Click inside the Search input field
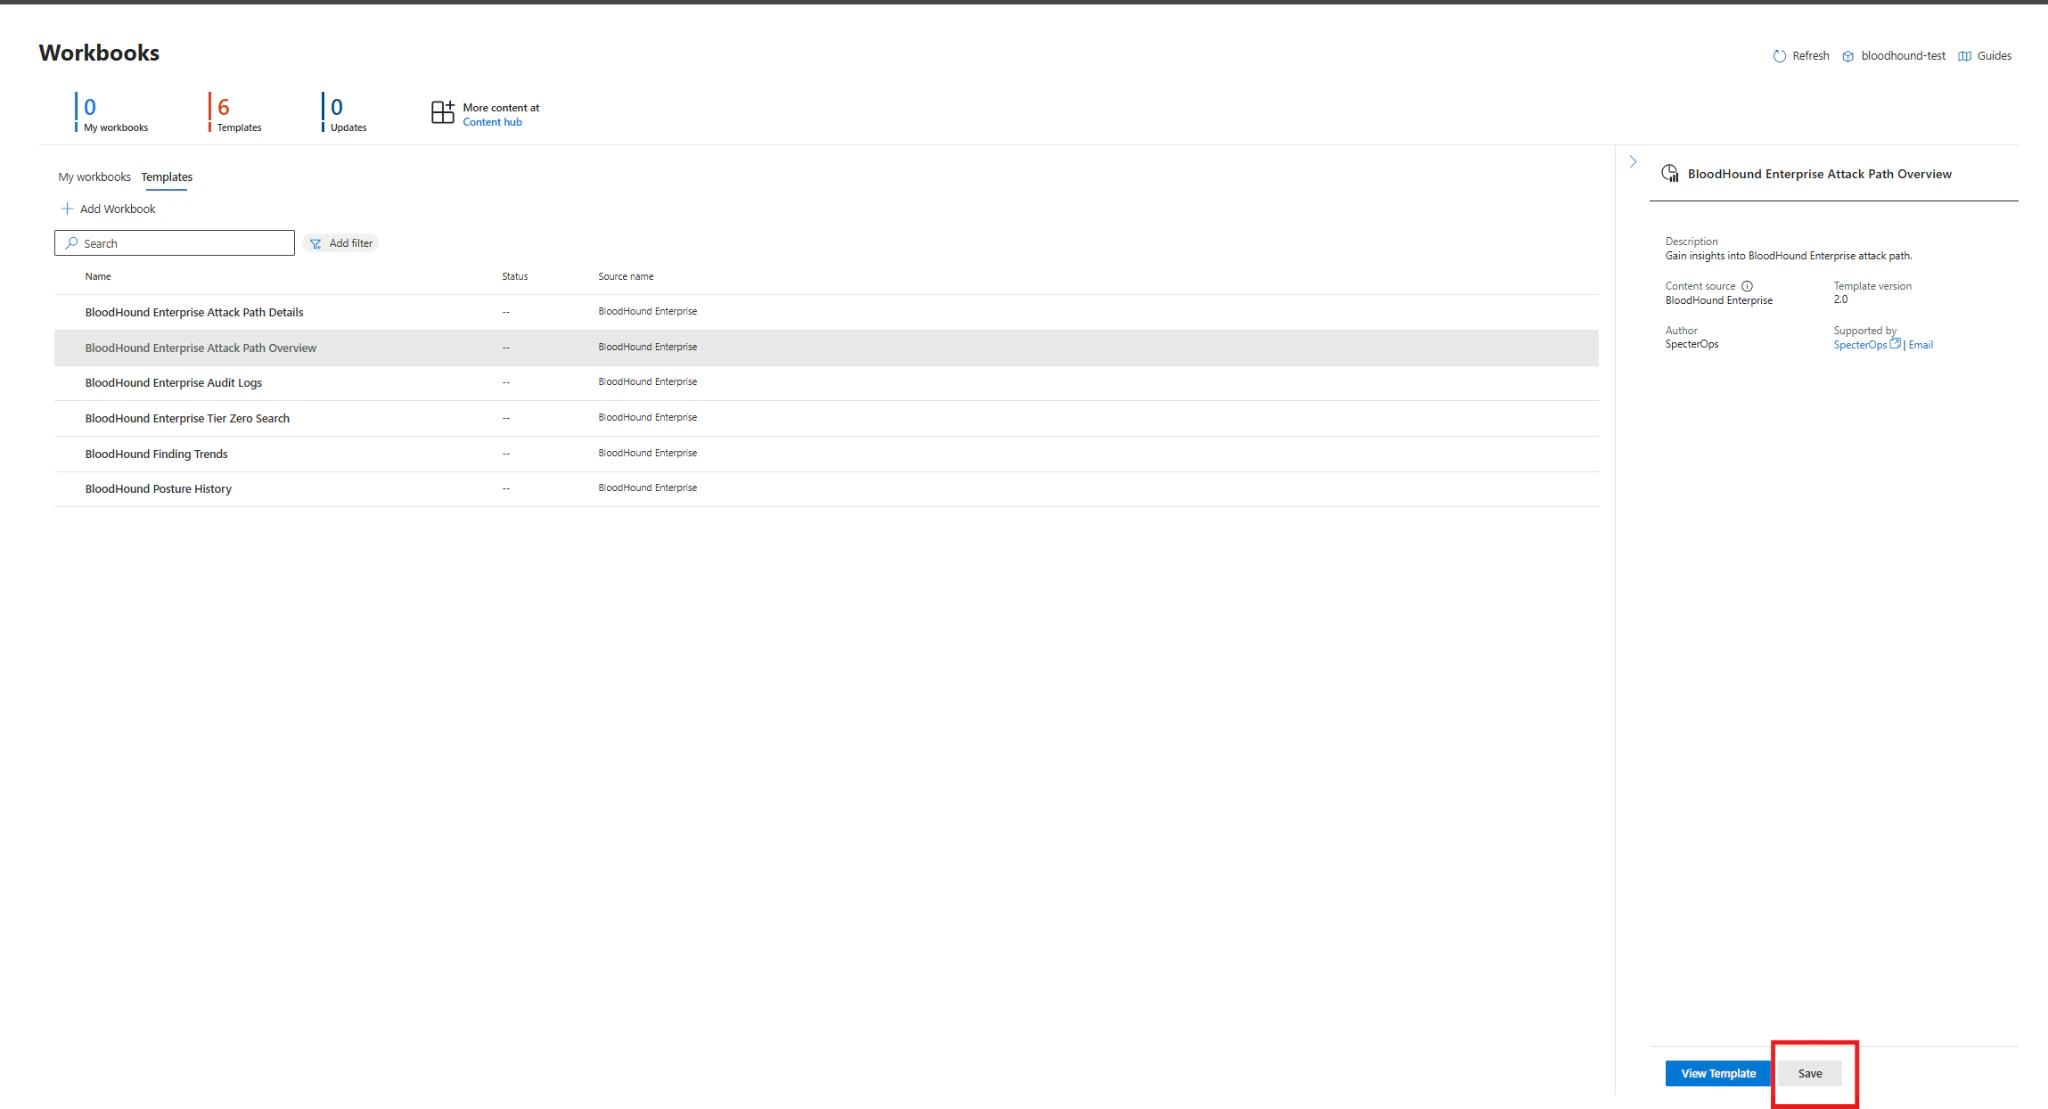2048x1109 pixels. pos(185,244)
